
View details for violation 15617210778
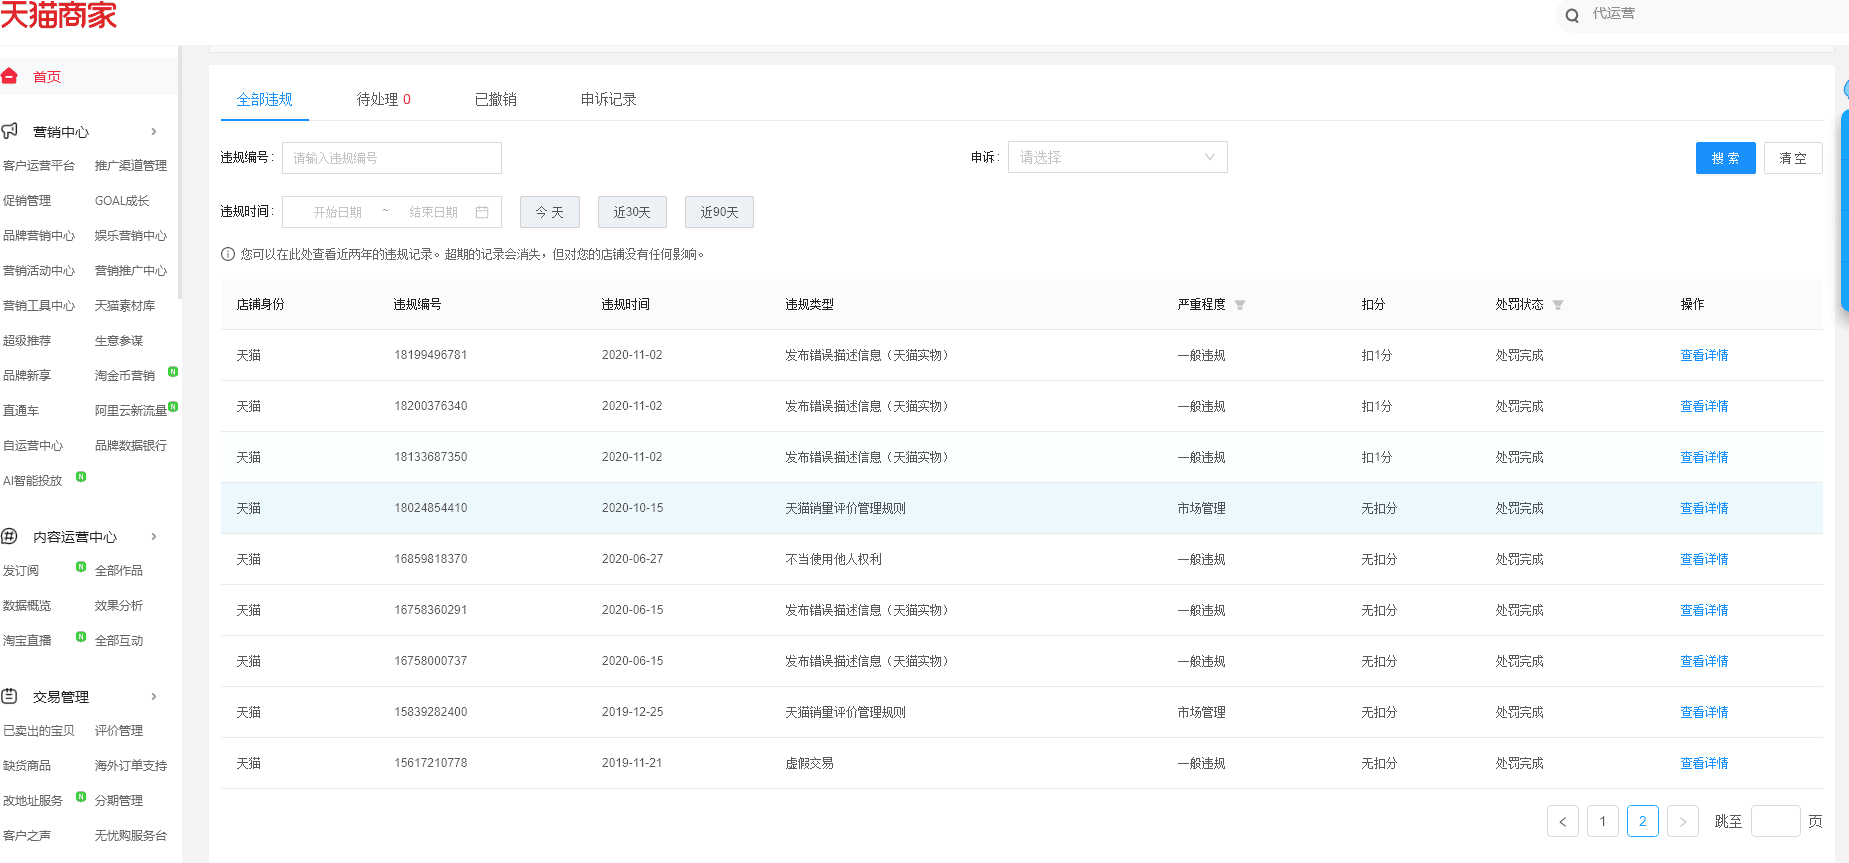1704,763
